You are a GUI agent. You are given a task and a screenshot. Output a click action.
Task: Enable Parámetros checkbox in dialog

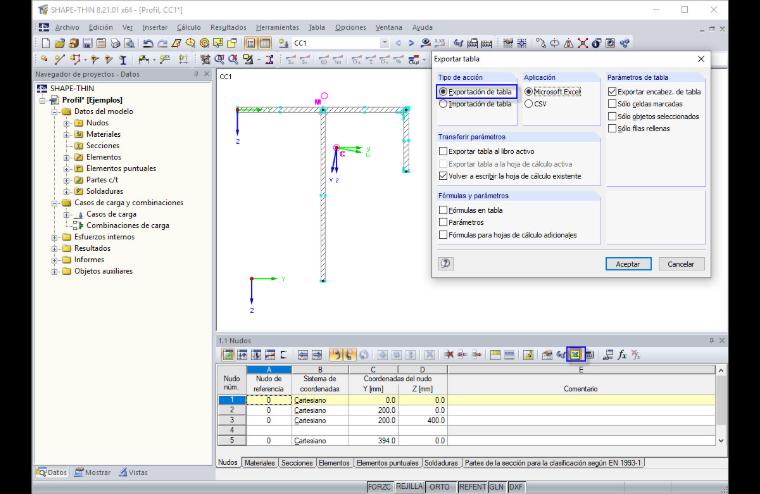click(443, 222)
